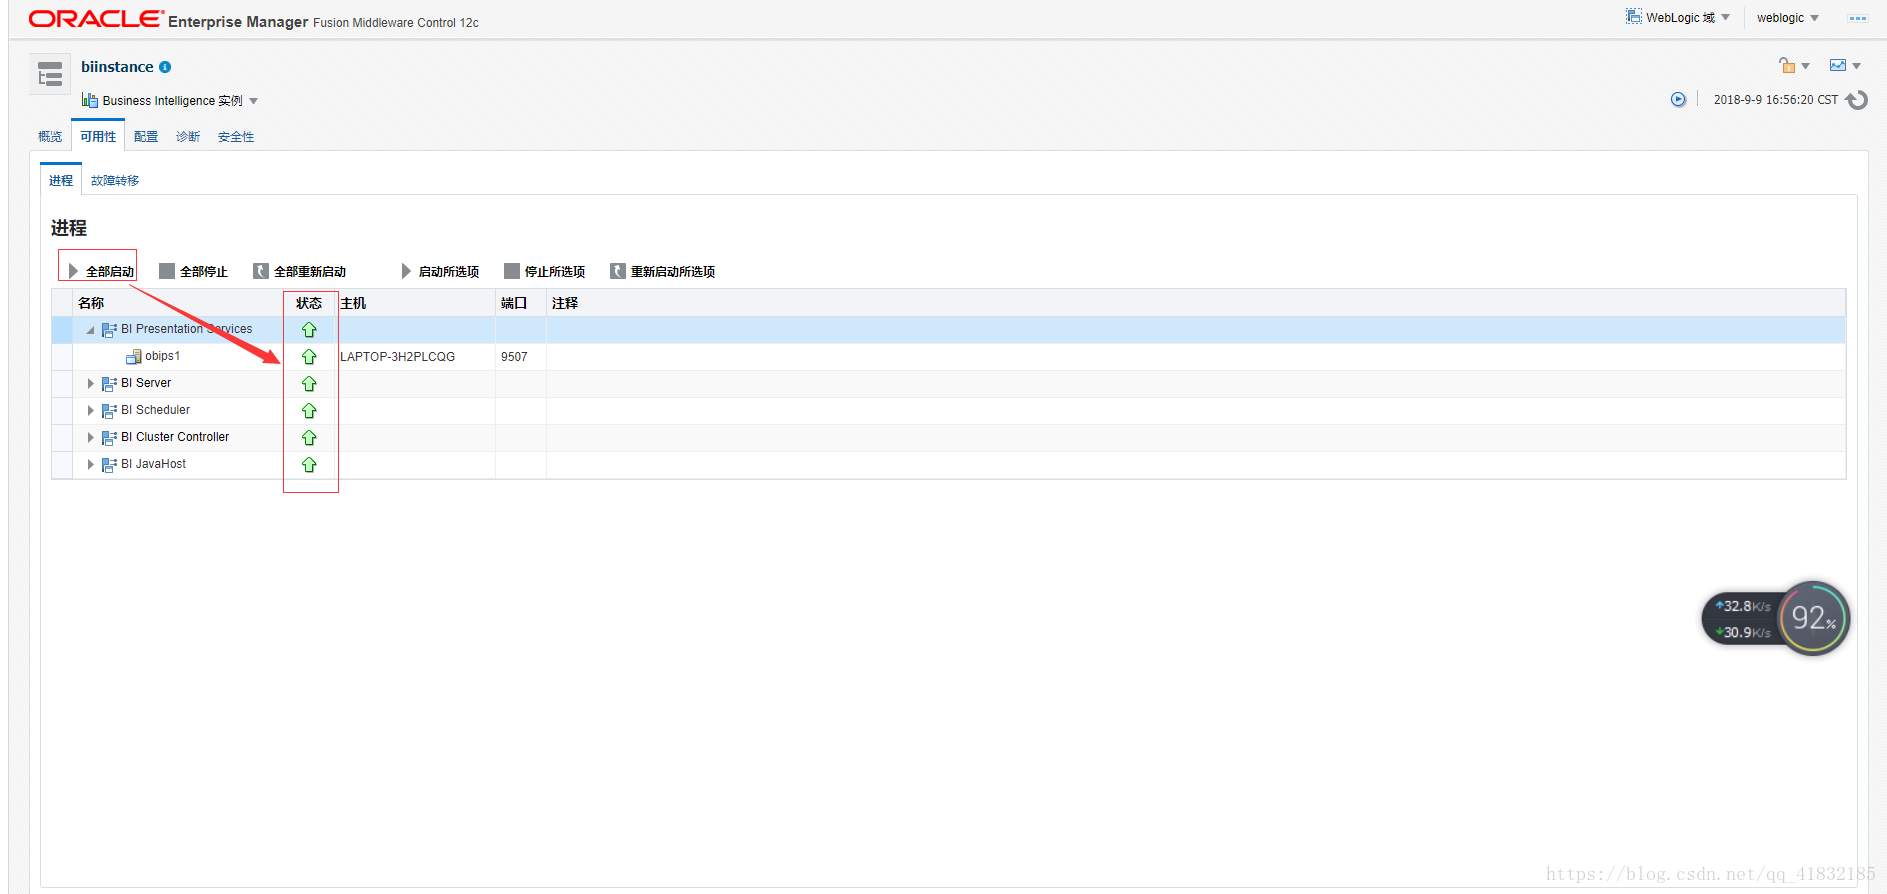Viewport: 1887px width, 894px height.
Task: Switch to the 可用性 tab
Action: pyautogui.click(x=98, y=137)
